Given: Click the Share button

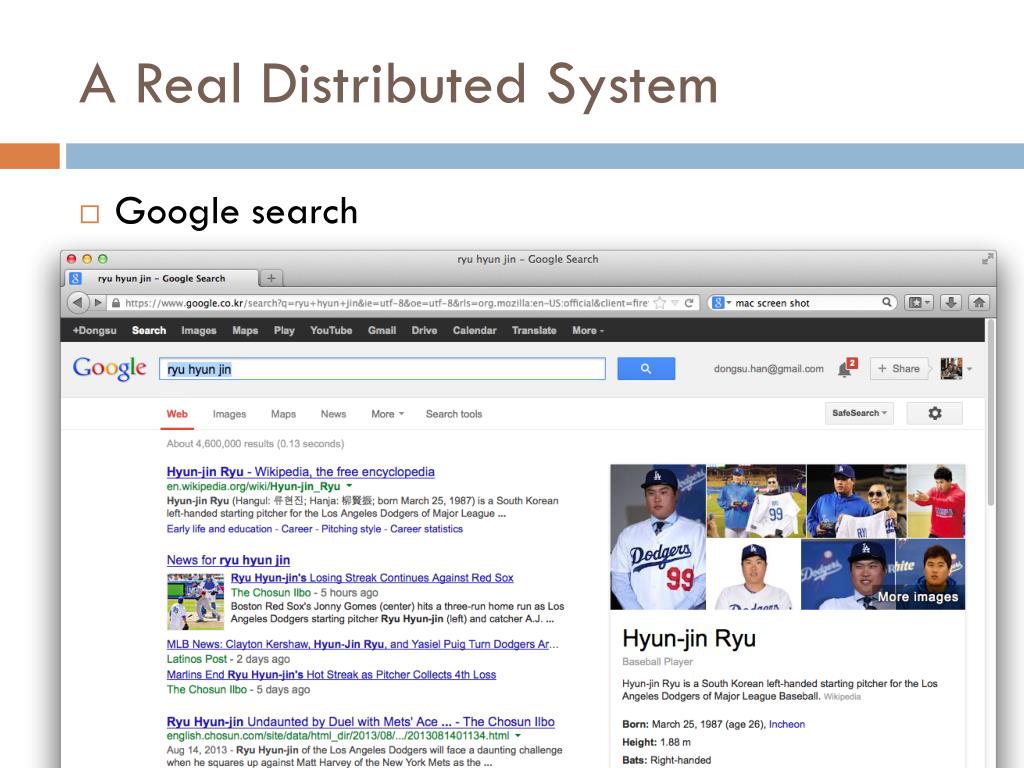Looking at the screenshot, I should tap(899, 368).
